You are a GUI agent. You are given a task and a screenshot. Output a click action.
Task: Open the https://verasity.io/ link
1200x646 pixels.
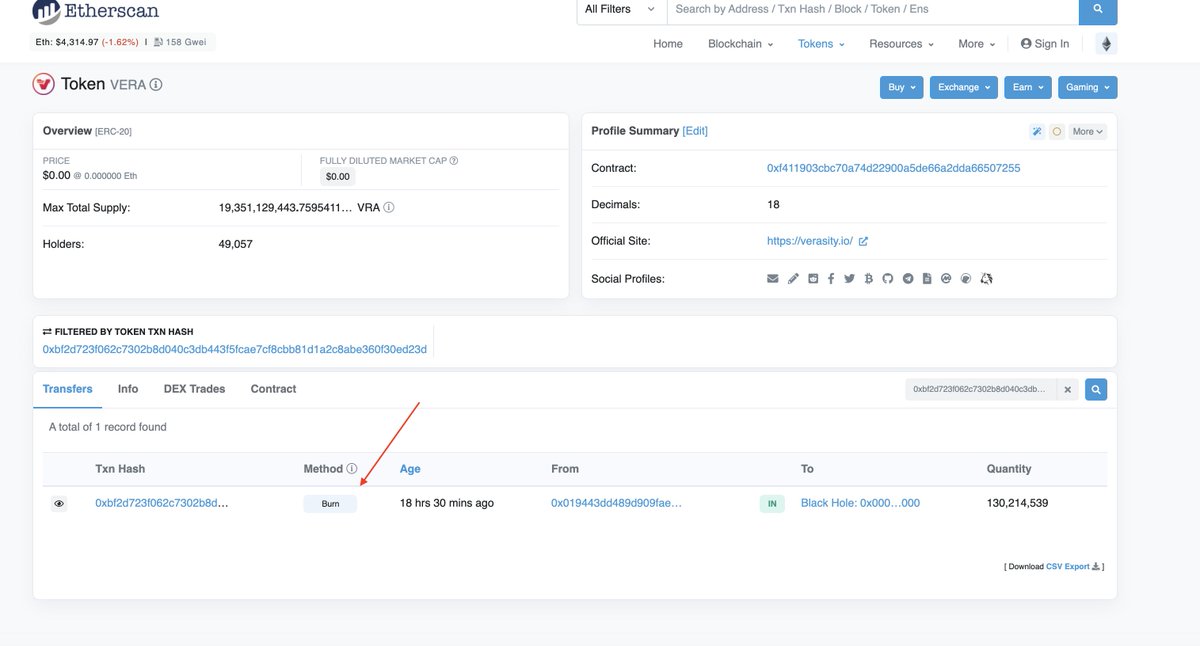click(810, 241)
